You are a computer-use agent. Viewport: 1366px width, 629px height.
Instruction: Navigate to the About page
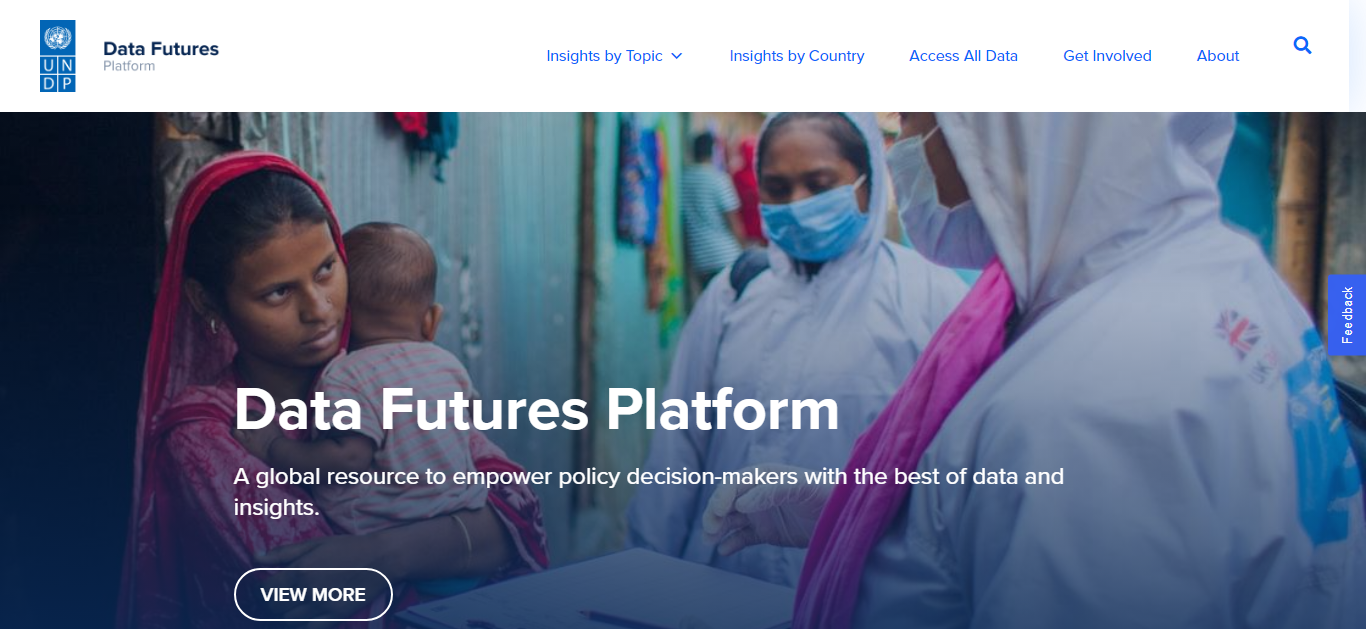click(1218, 56)
